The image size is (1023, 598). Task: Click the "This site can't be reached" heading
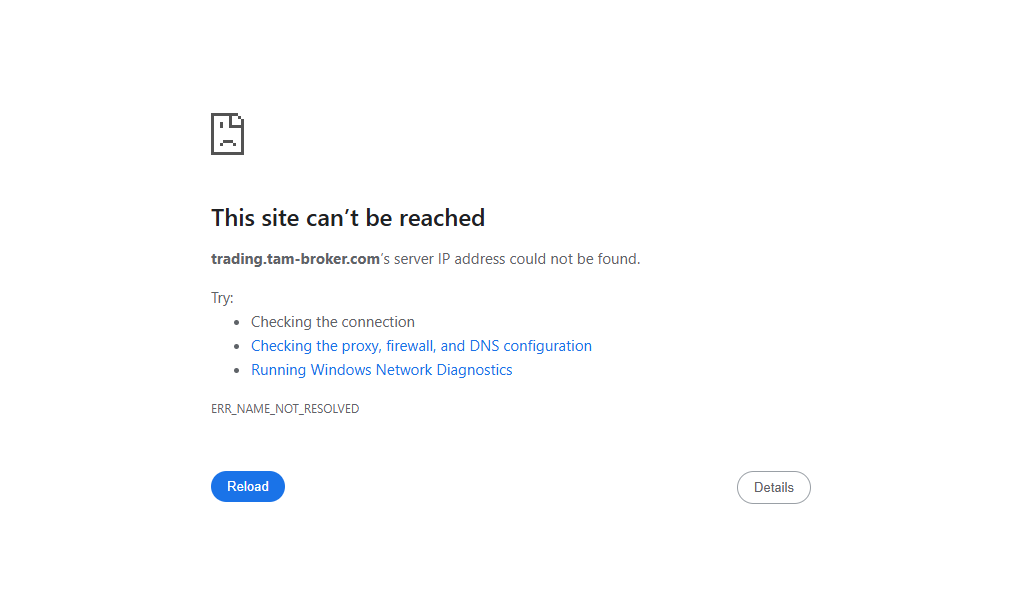click(347, 218)
